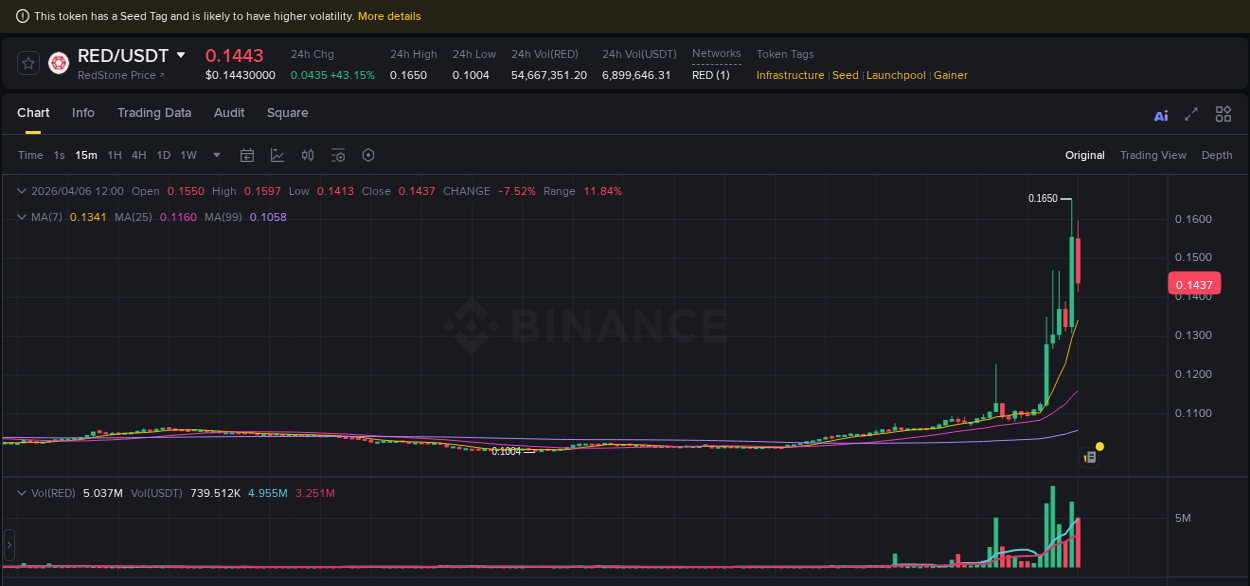Click the Seed token tag
This screenshot has height=586, width=1250.
click(845, 75)
